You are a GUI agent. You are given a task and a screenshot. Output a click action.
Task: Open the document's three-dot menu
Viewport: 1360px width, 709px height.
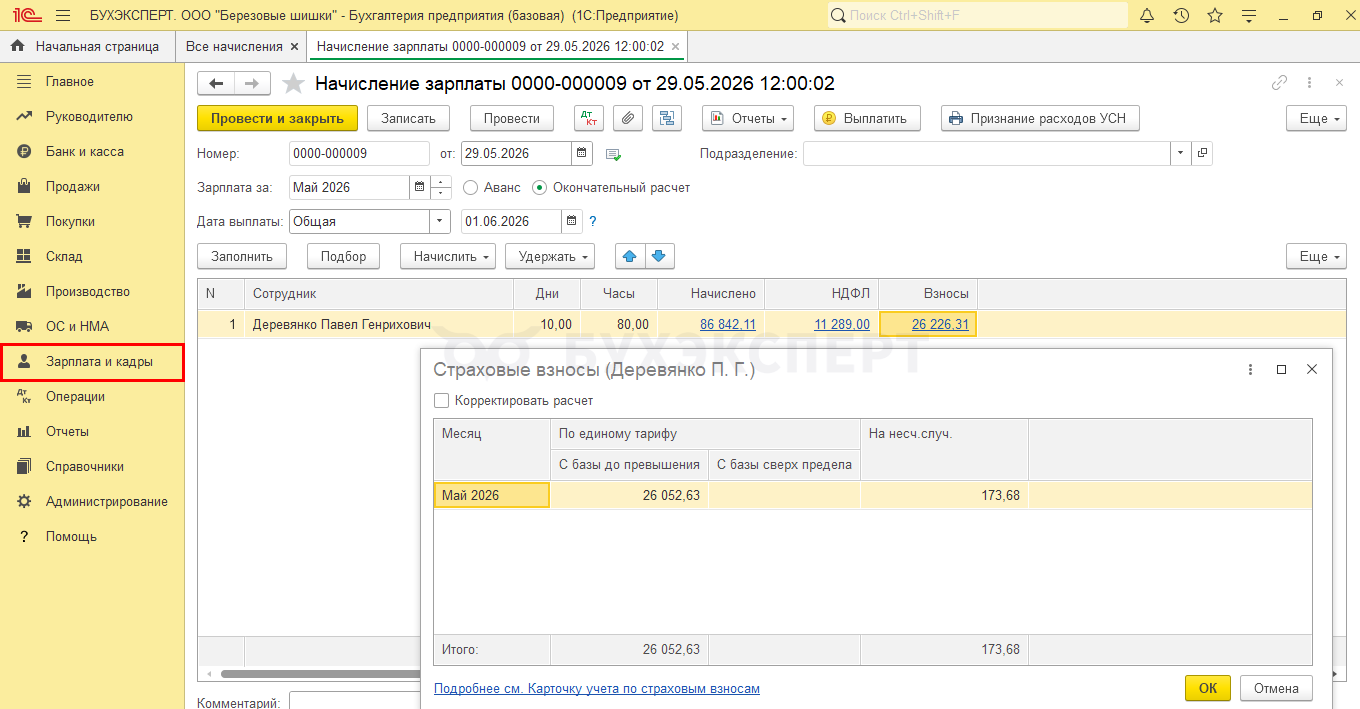click(x=1310, y=84)
